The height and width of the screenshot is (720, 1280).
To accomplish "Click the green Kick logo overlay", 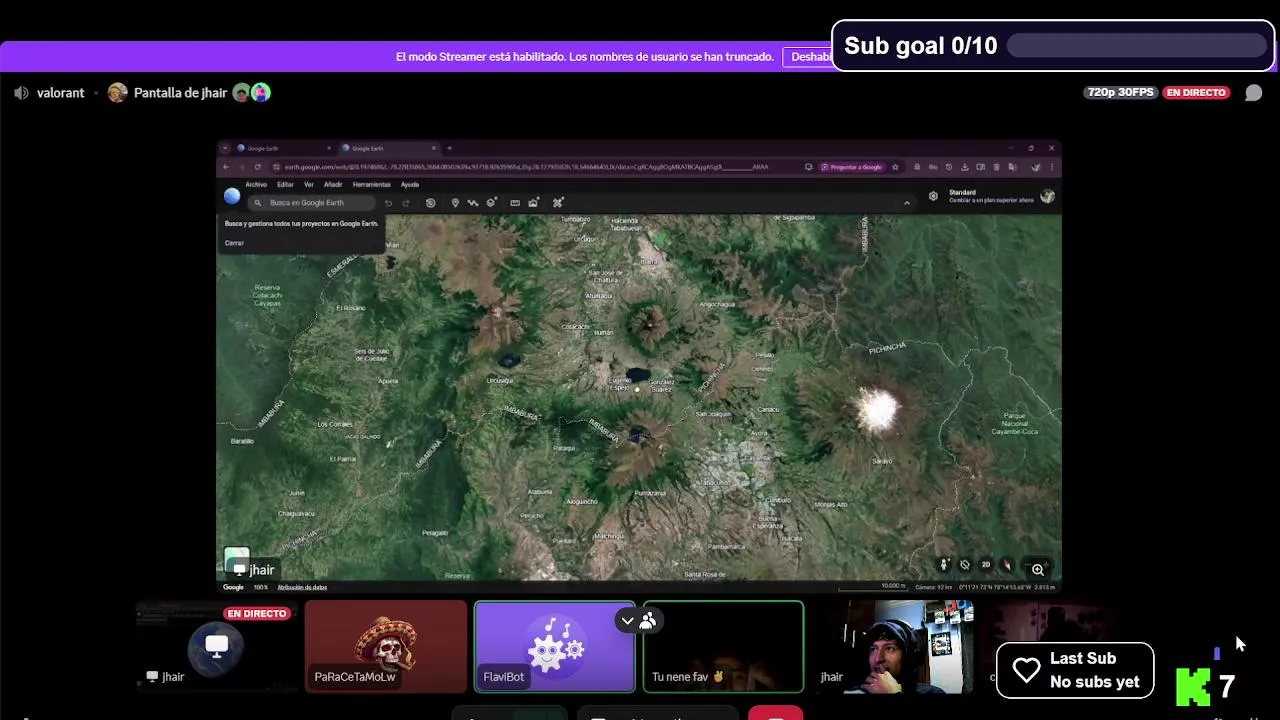I will coord(1193,686).
